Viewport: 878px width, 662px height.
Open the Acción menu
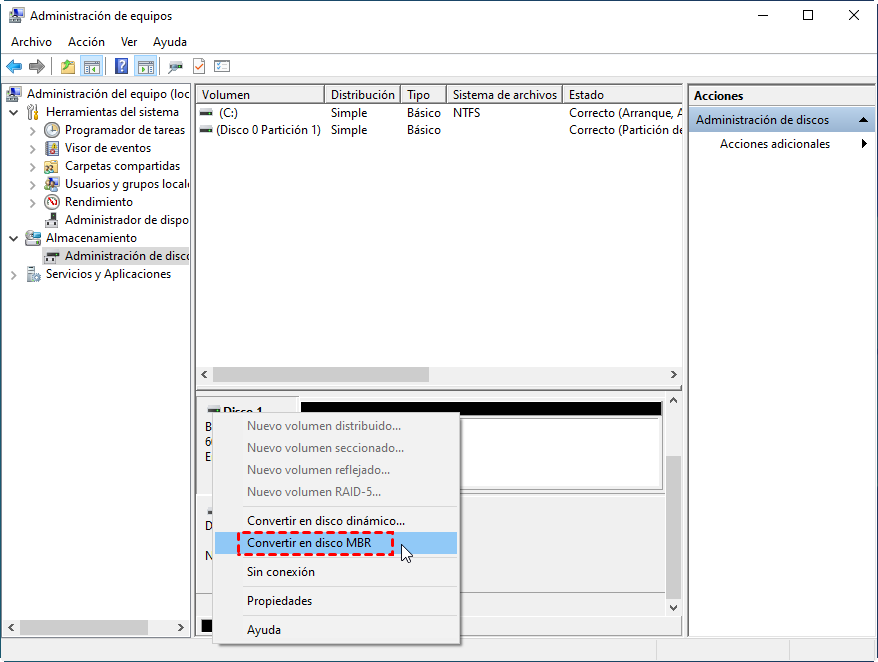coord(86,42)
